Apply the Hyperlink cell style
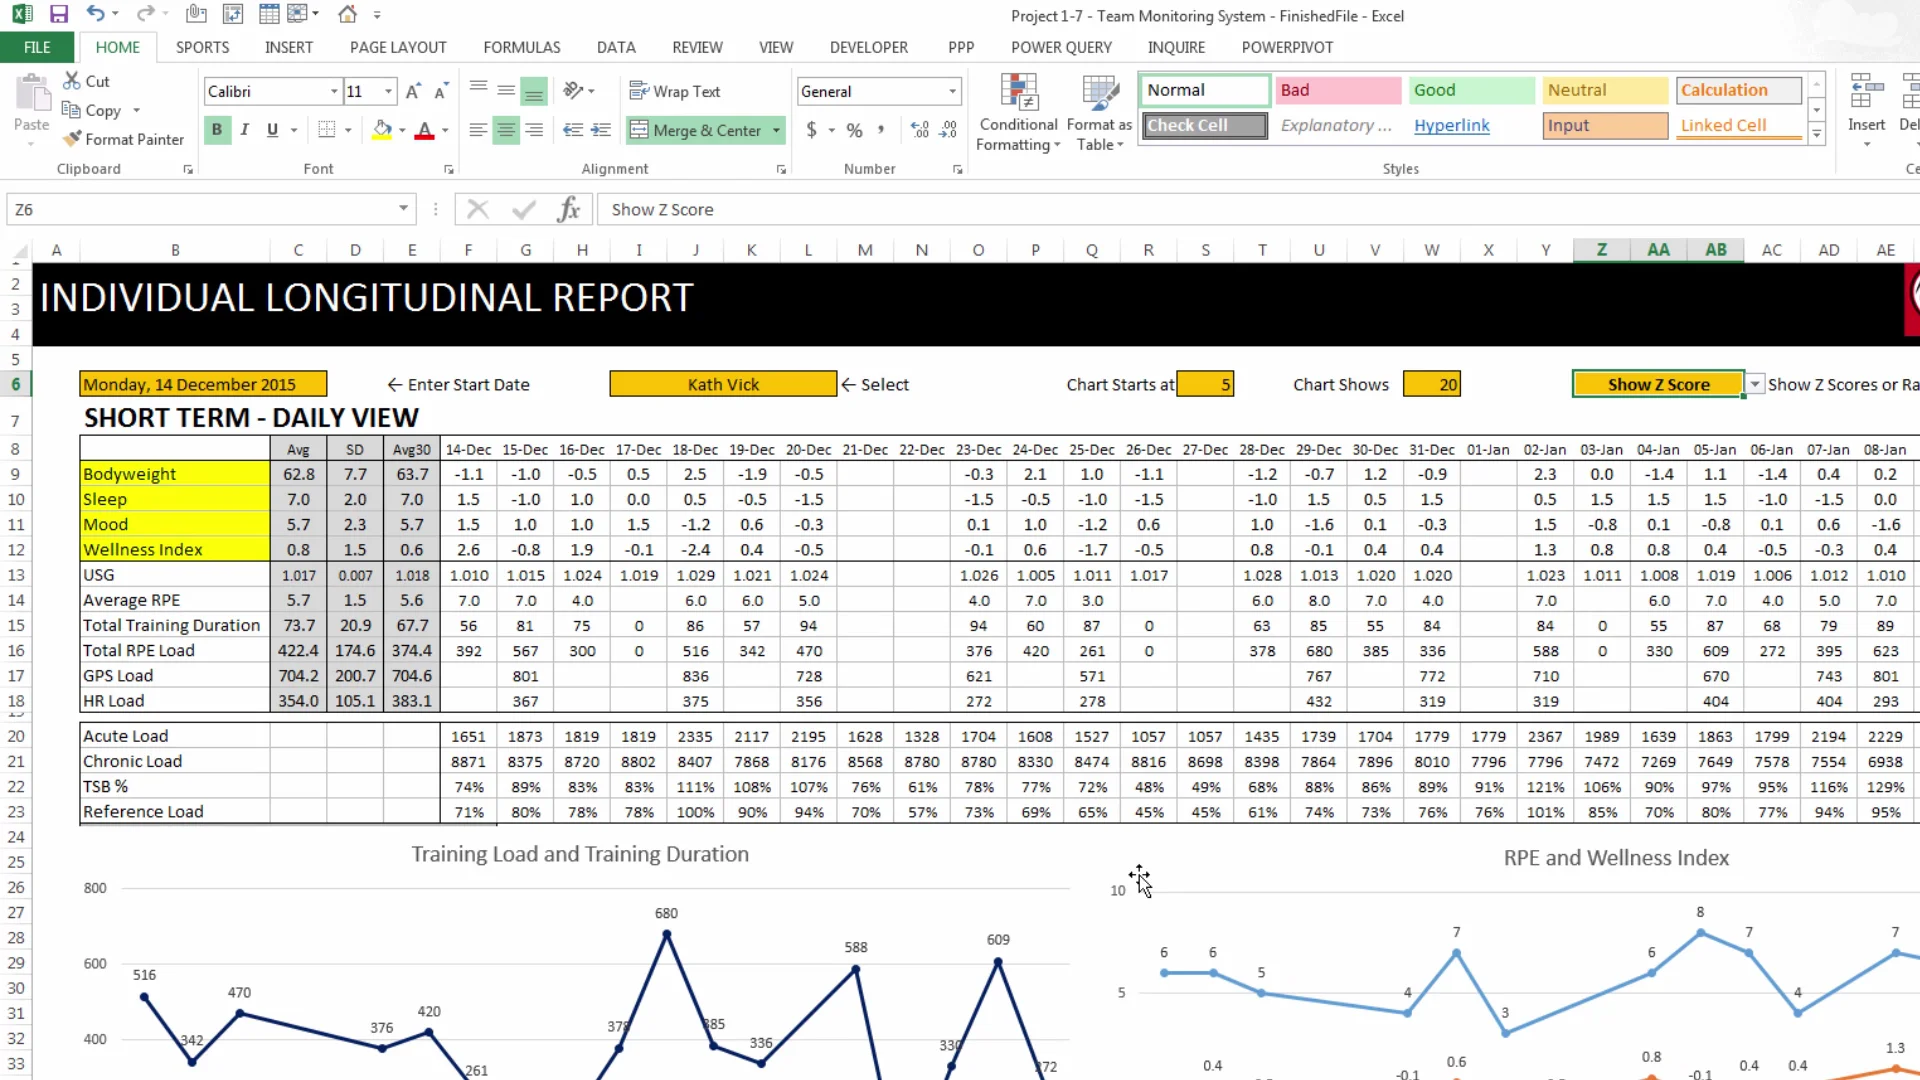The width and height of the screenshot is (1920, 1080). coord(1452,125)
